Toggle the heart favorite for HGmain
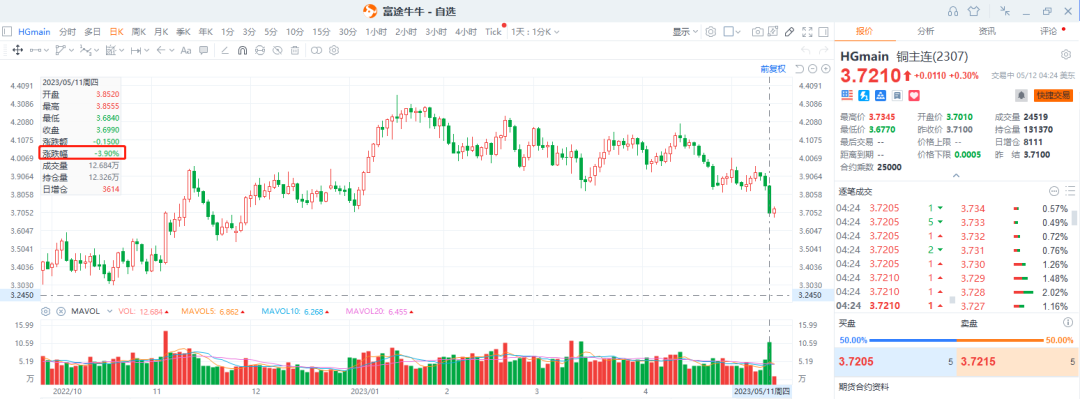1080x399 pixels. pos(915,95)
